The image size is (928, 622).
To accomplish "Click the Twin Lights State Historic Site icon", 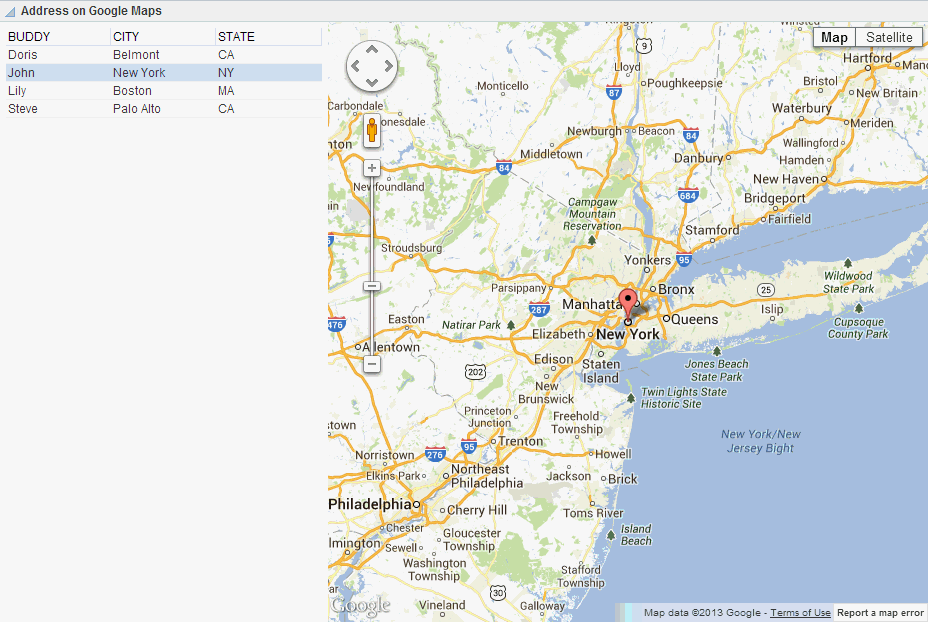I will pos(631,398).
